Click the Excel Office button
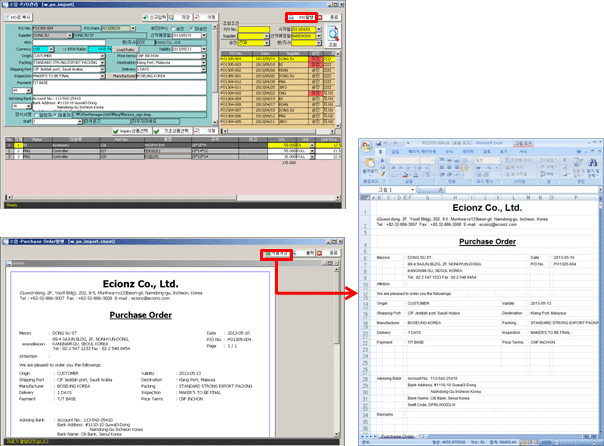Viewport: 604px width, 446px height. 367,147
